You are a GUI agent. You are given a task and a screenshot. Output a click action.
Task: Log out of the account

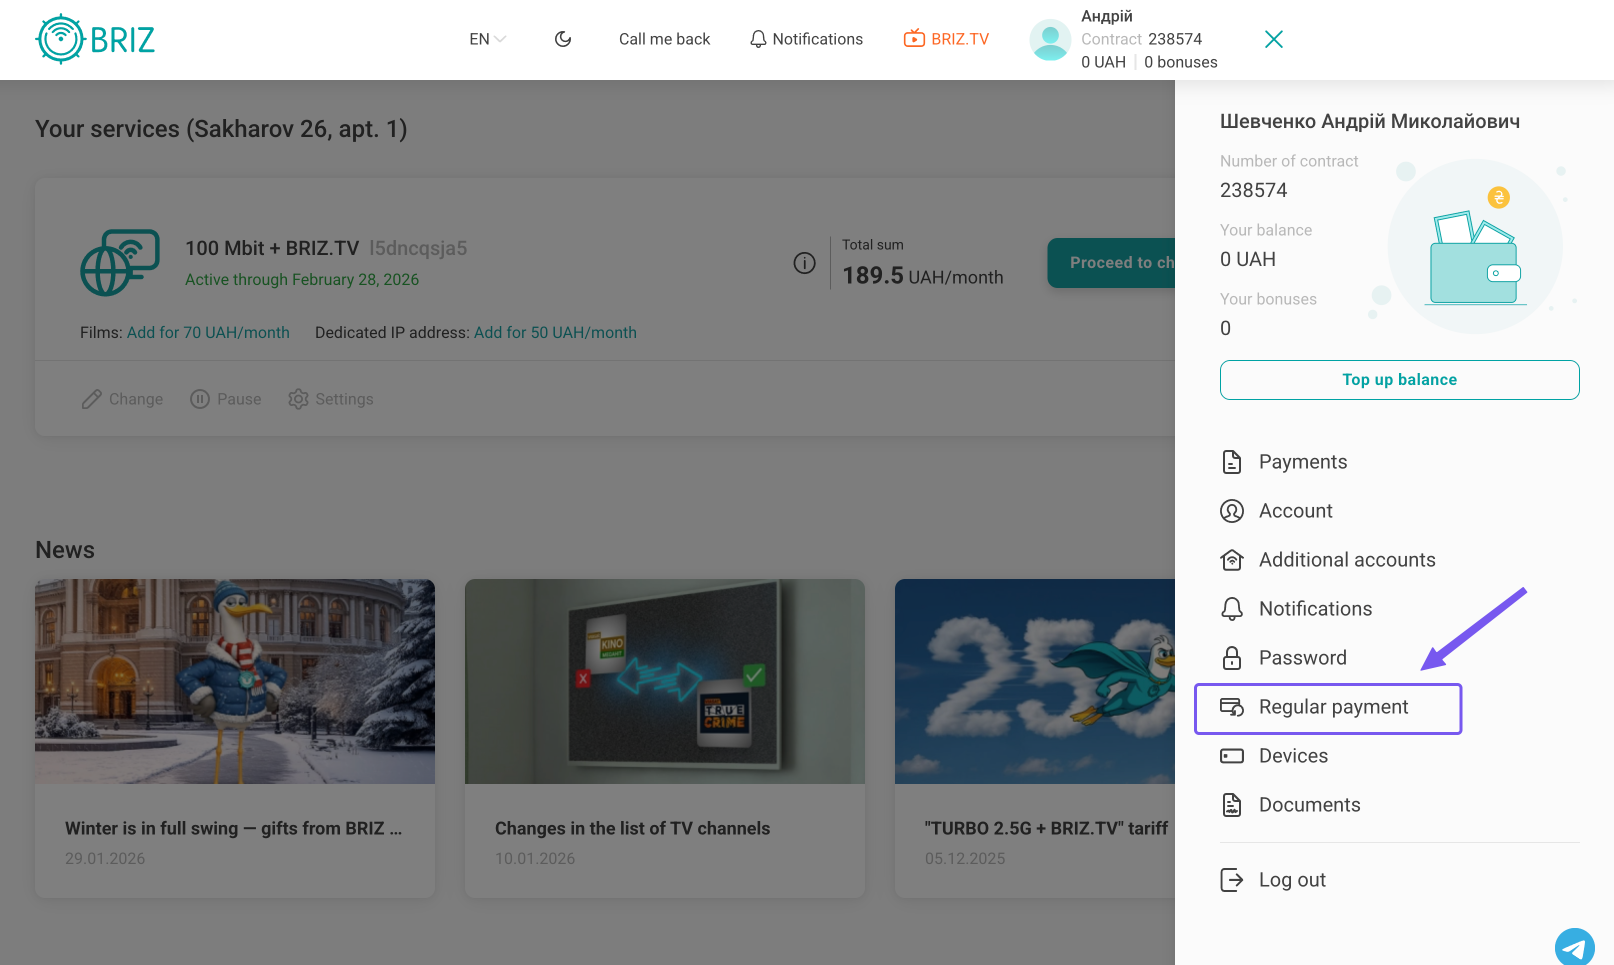(x=1291, y=880)
